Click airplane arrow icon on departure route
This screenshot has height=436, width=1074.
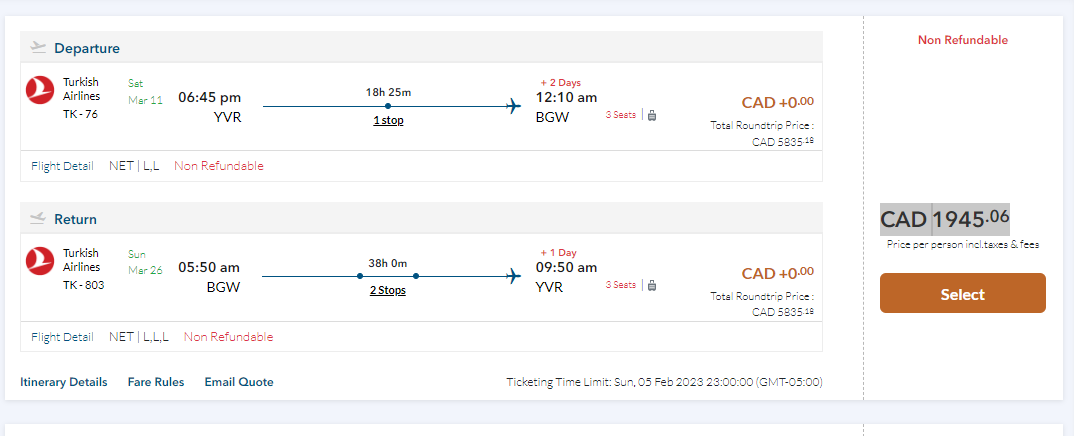pos(514,106)
